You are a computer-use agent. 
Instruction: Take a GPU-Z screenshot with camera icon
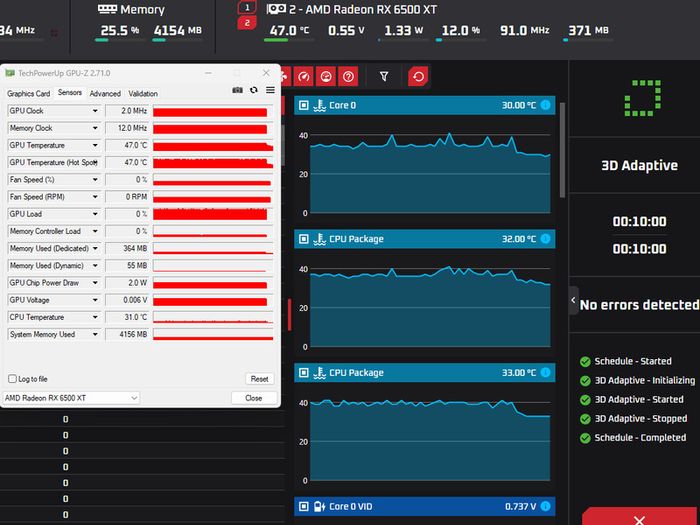point(238,90)
